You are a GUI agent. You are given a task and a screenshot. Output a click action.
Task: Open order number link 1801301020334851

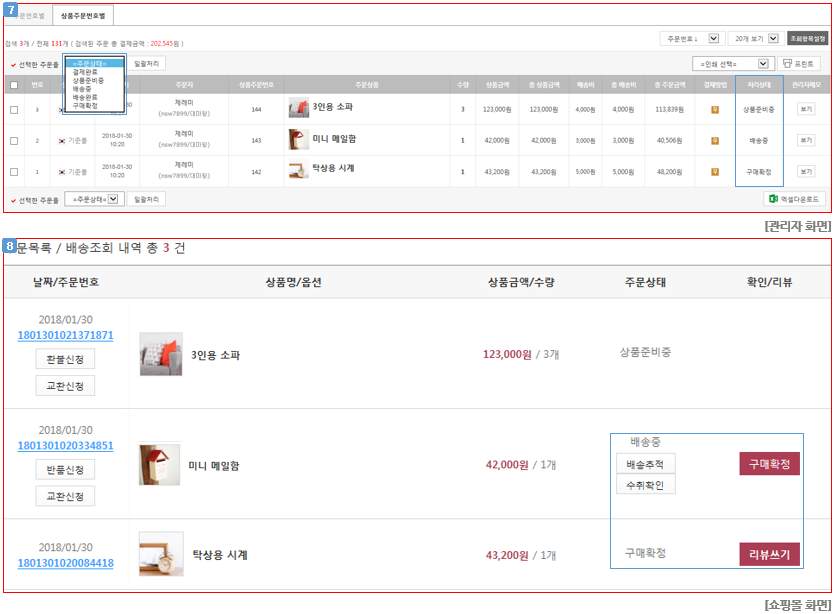pos(66,446)
